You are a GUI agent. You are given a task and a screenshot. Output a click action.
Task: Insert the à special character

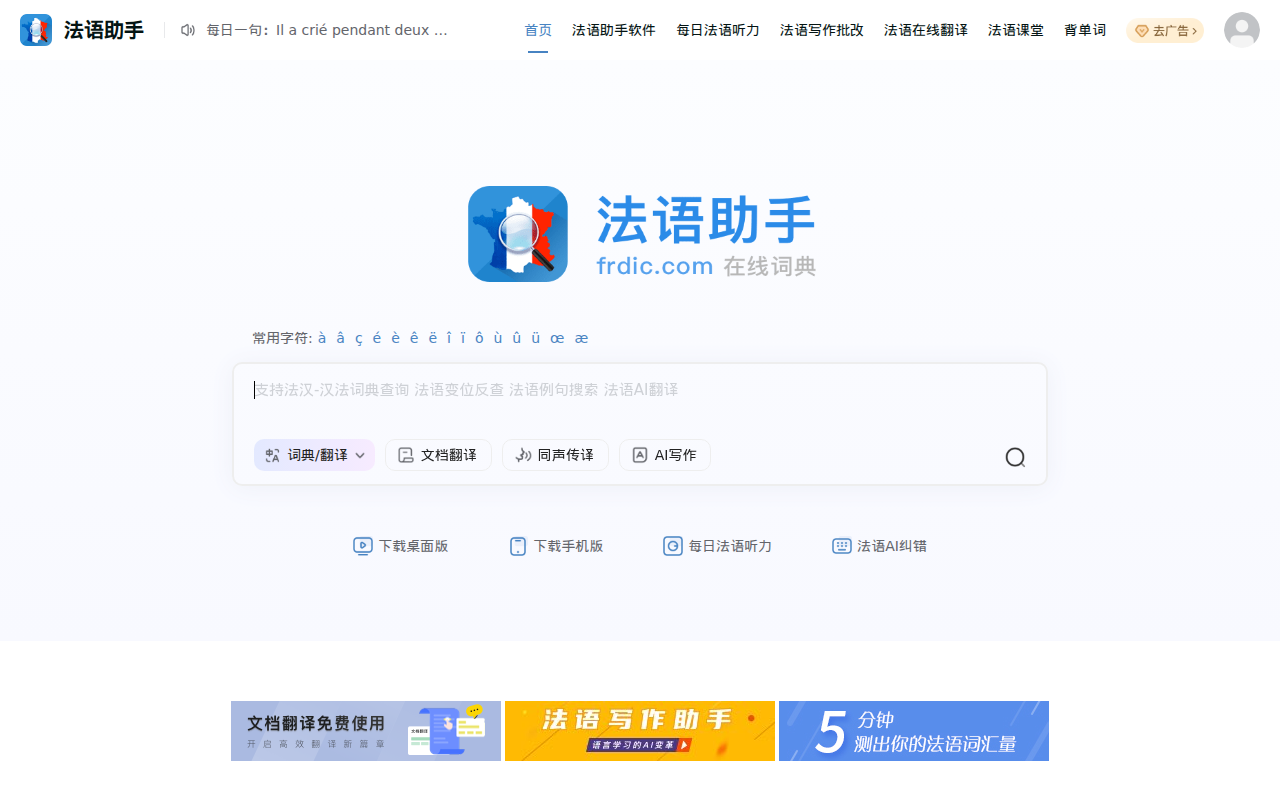click(x=322, y=338)
